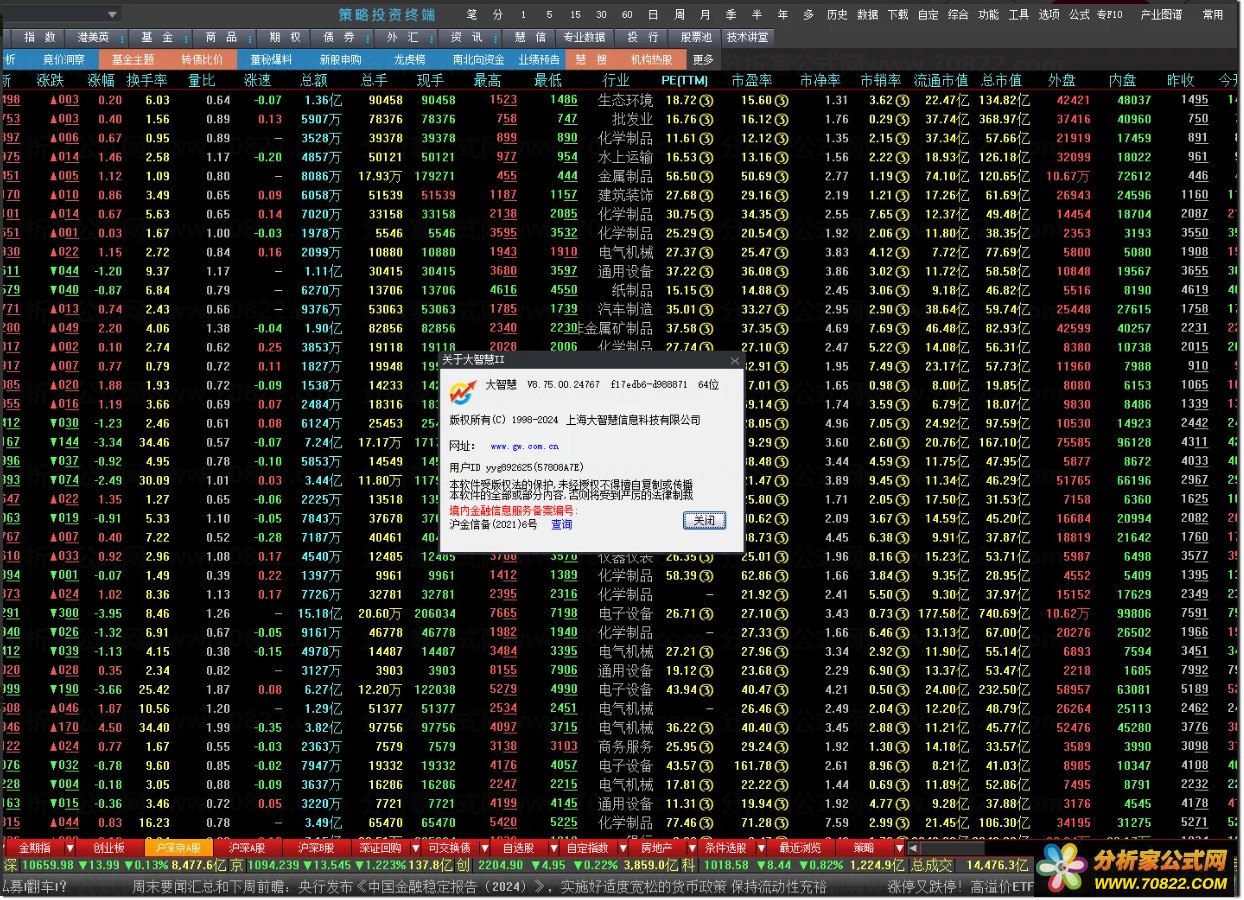The image size is (1244, 900).
Task: Click circled-3 icon beside PE 27.68
Action: pos(707,195)
